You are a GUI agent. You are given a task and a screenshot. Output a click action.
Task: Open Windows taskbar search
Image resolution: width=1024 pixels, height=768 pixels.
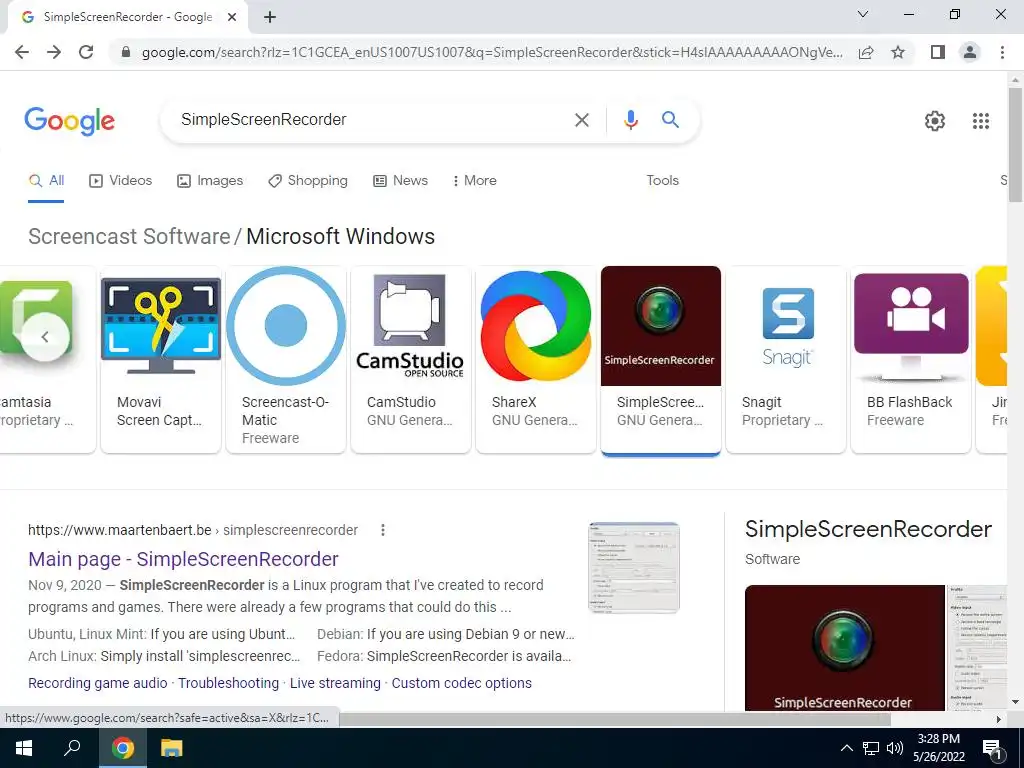pyautogui.click(x=72, y=748)
